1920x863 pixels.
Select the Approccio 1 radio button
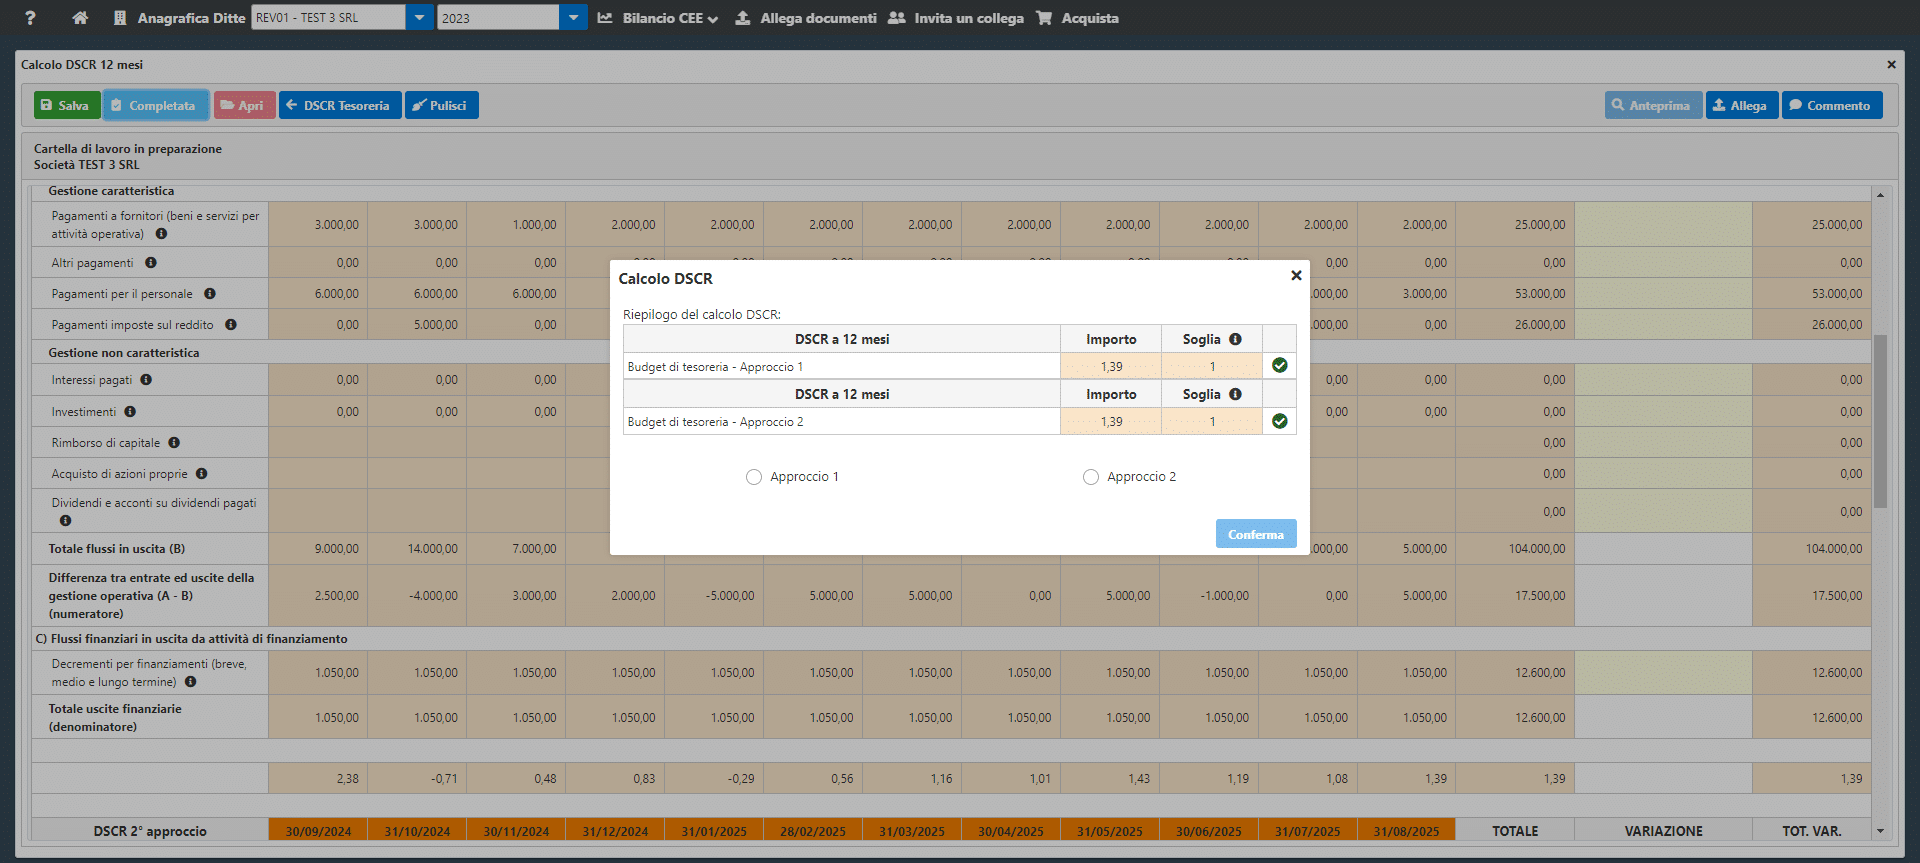pyautogui.click(x=754, y=477)
